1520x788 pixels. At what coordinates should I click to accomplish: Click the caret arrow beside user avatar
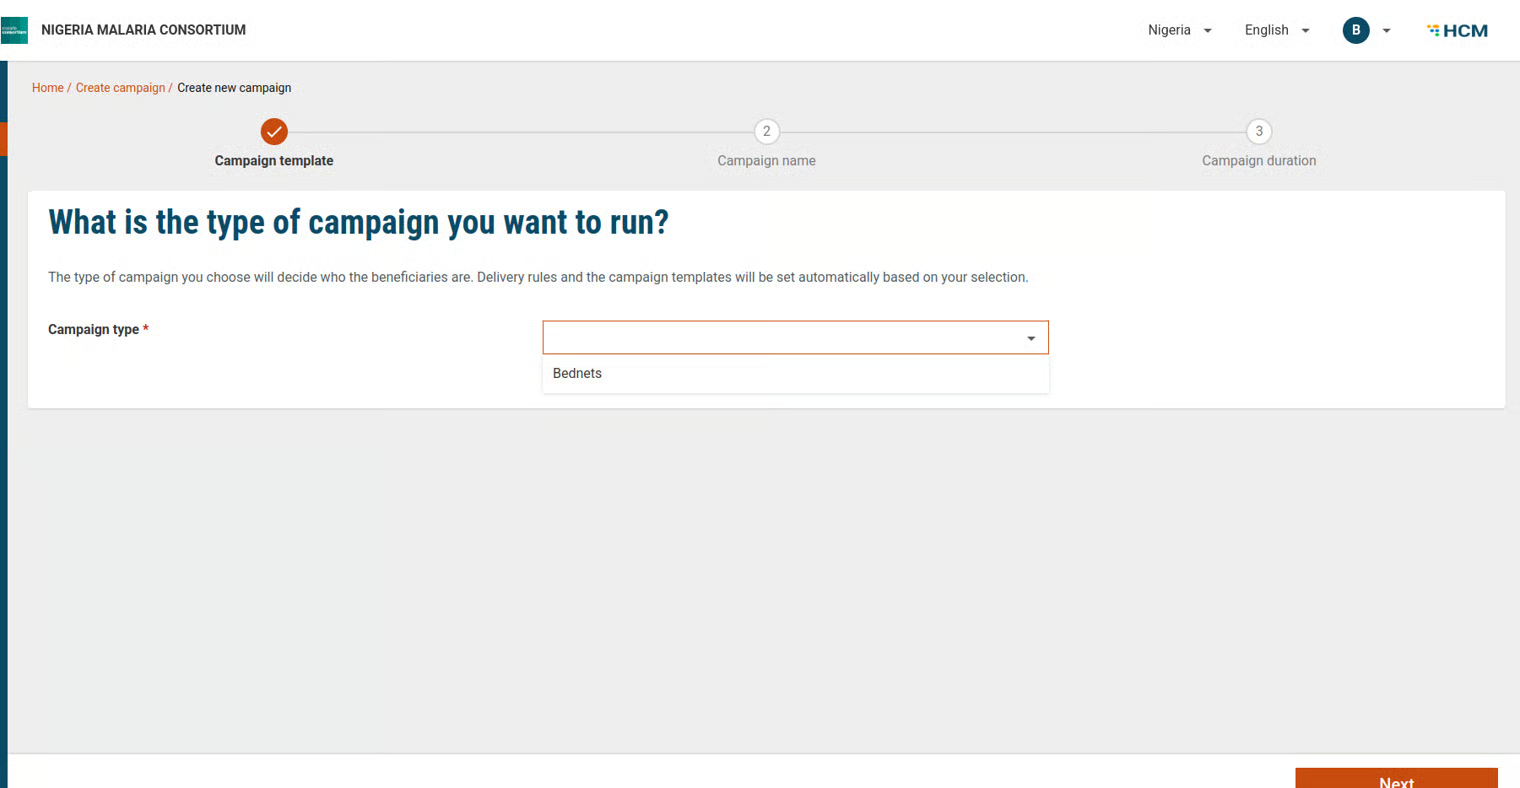click(1386, 31)
